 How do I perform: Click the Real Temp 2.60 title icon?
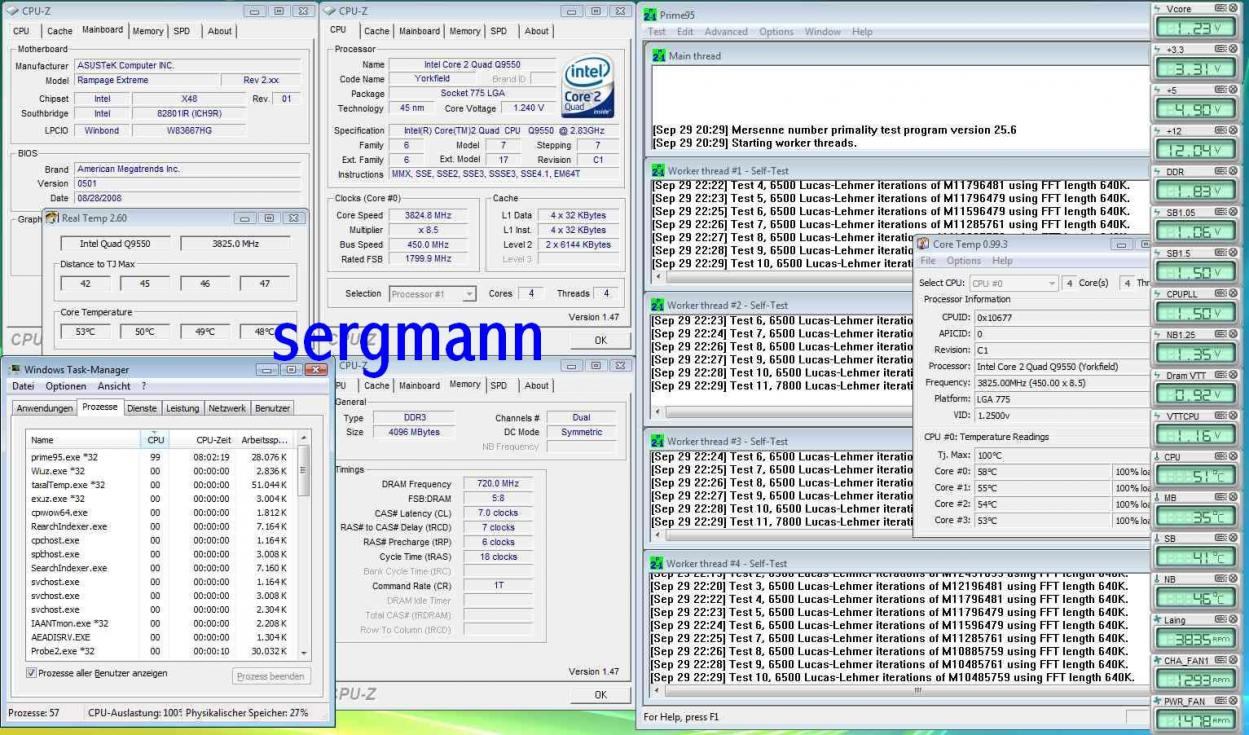click(x=53, y=217)
